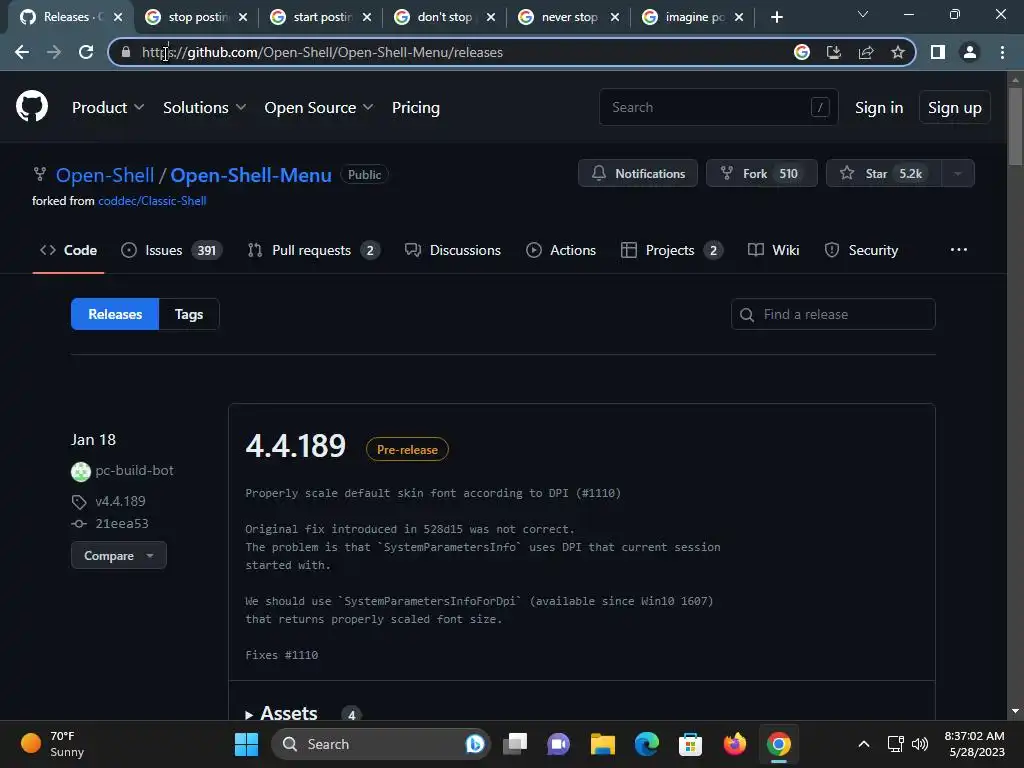Screen dimensions: 1024x768
Task: Open the tab search chevron in title bar
Action: tap(863, 14)
